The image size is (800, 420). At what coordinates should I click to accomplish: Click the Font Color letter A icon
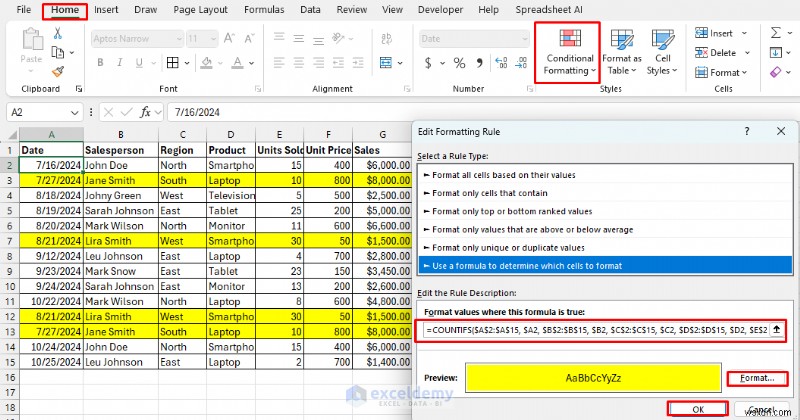coord(237,62)
